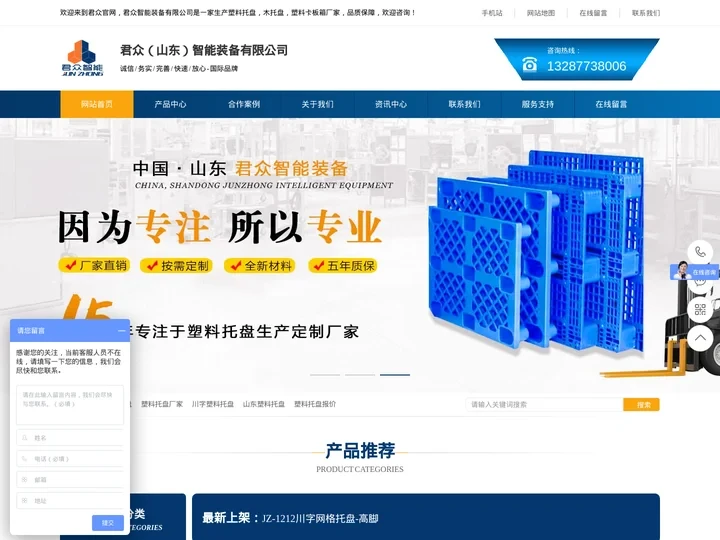Focus the keyword search input field

[x=544, y=405]
